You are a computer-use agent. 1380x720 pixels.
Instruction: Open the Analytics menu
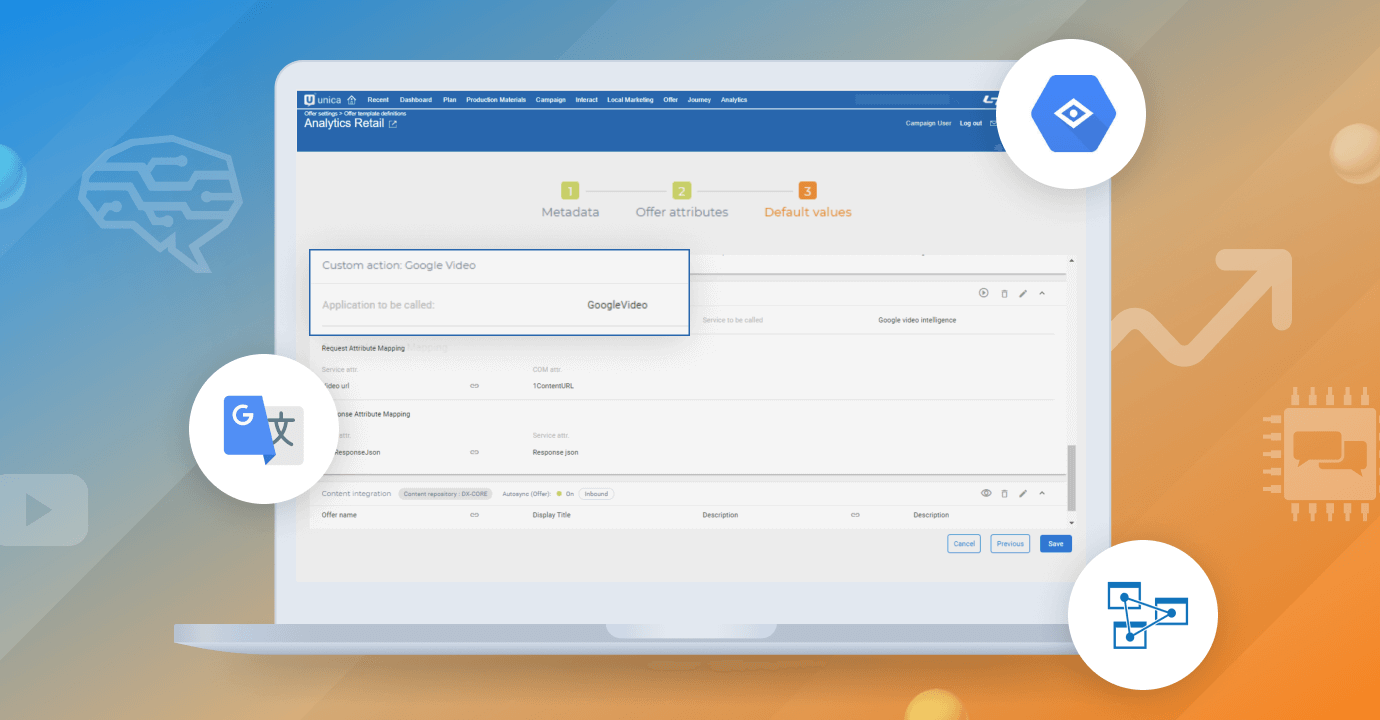(x=734, y=100)
